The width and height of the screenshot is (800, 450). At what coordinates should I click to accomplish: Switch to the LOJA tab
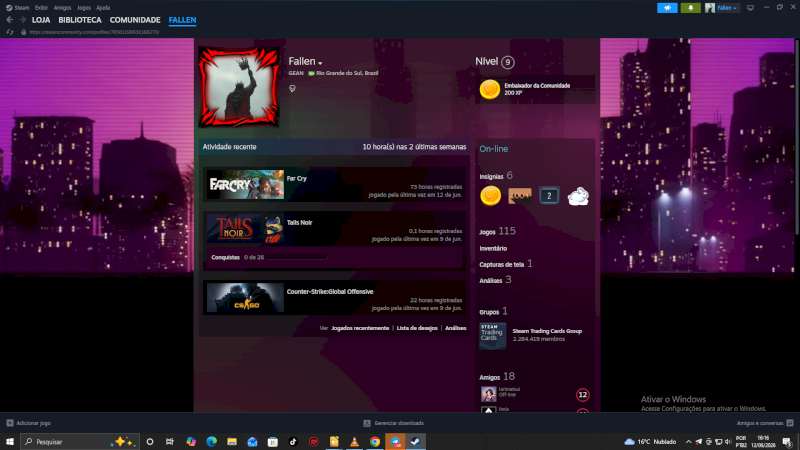[41, 20]
